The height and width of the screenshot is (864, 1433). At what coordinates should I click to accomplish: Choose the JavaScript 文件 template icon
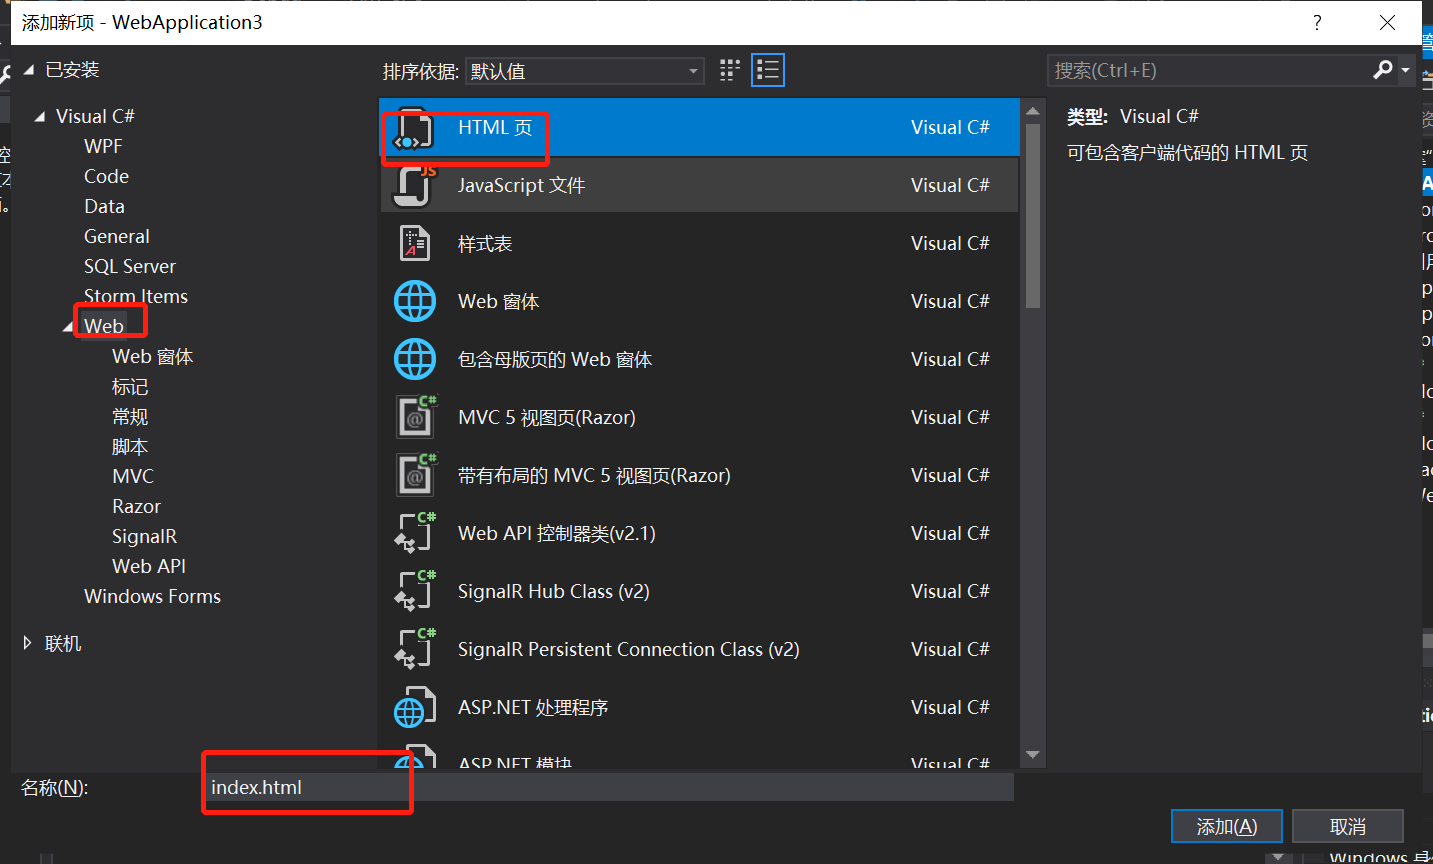(415, 186)
